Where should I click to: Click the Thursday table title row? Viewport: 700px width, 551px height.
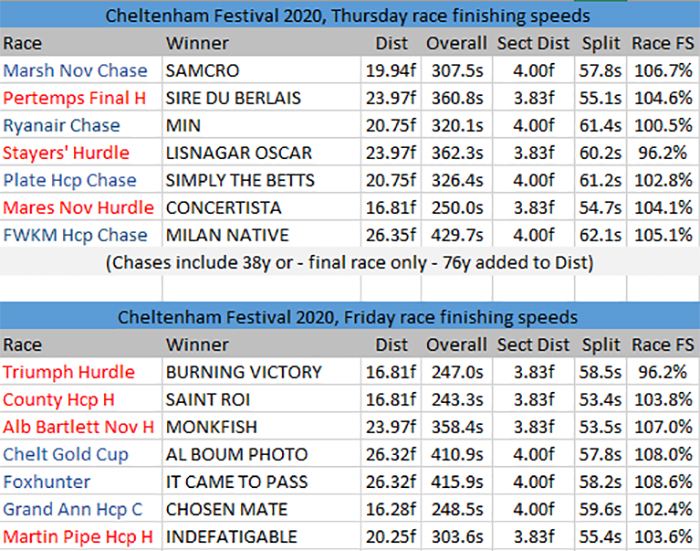tap(349, 14)
